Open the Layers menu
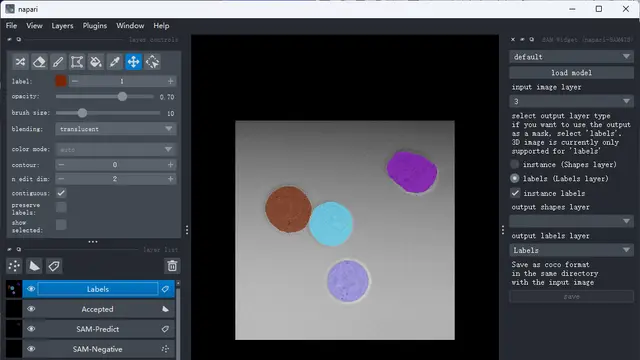Viewport: 640px width, 360px height. (62, 26)
